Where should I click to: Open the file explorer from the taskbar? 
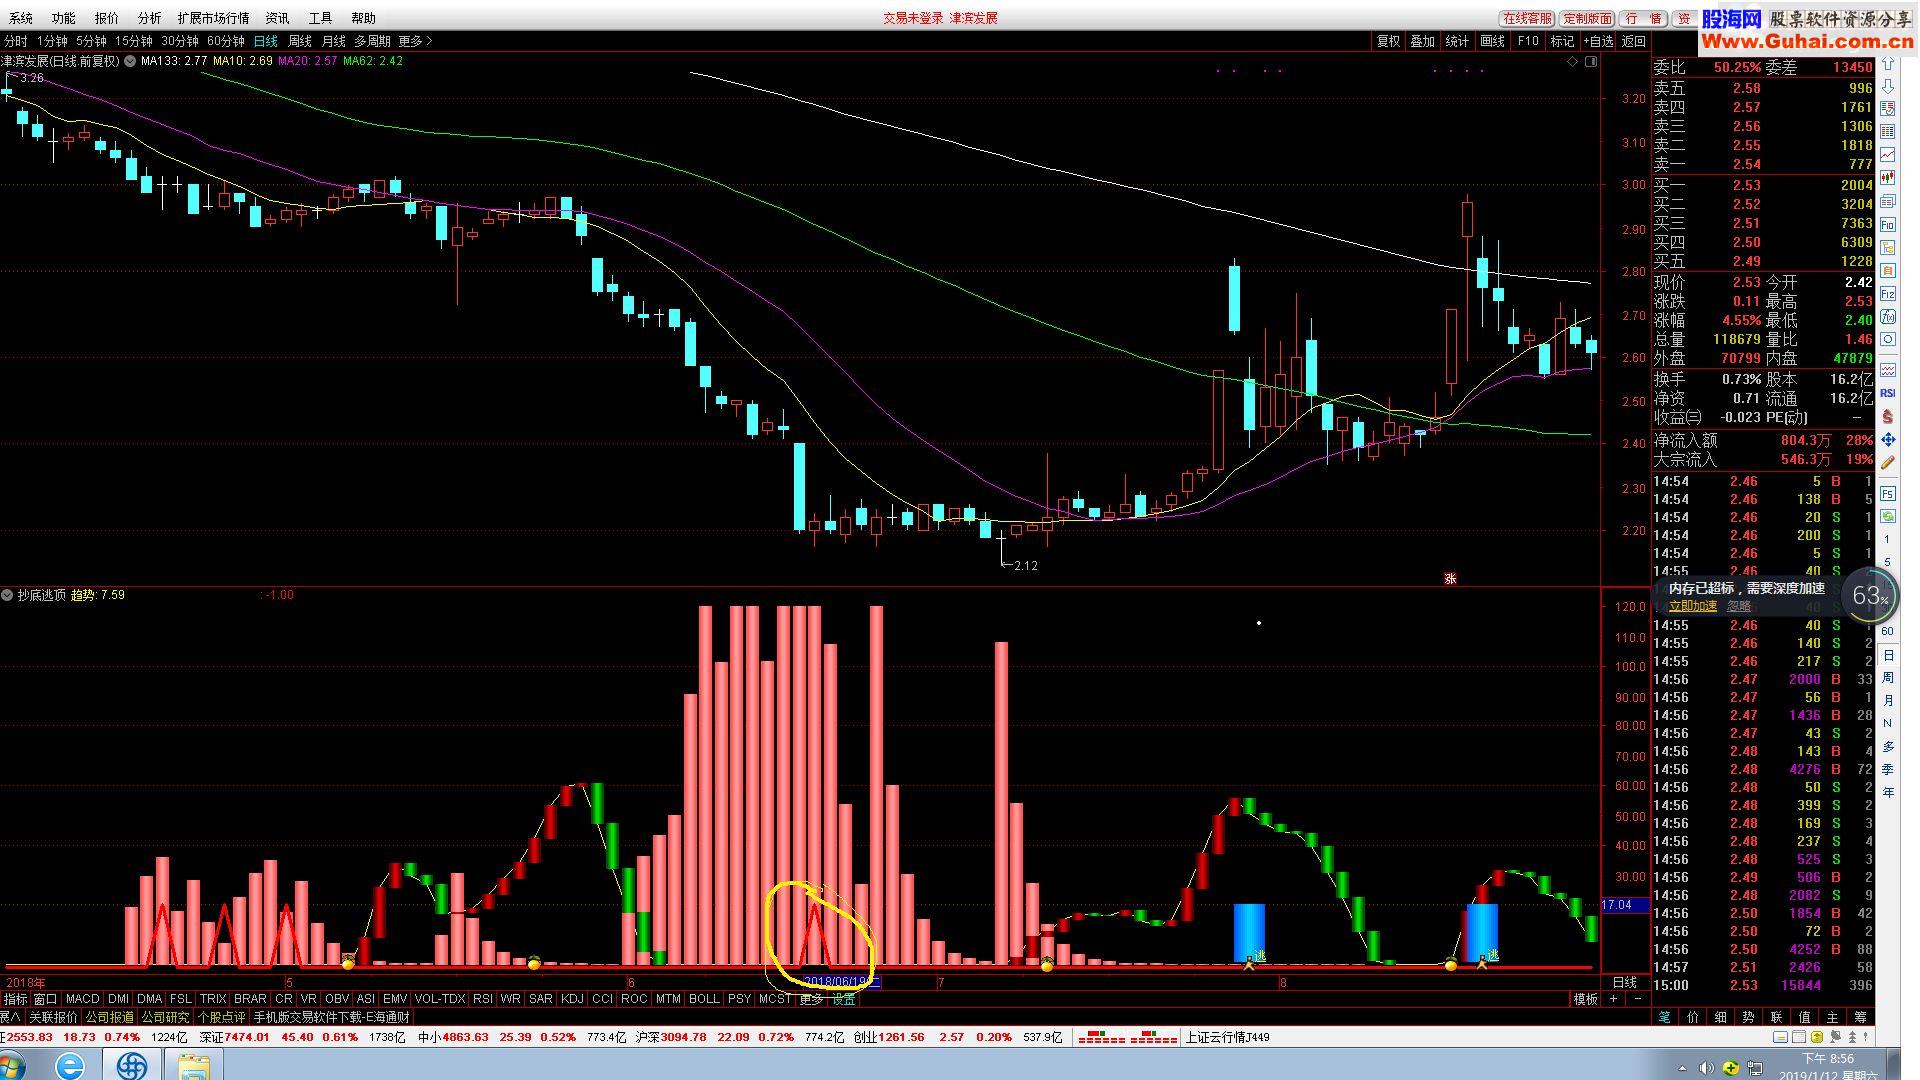click(x=194, y=1065)
